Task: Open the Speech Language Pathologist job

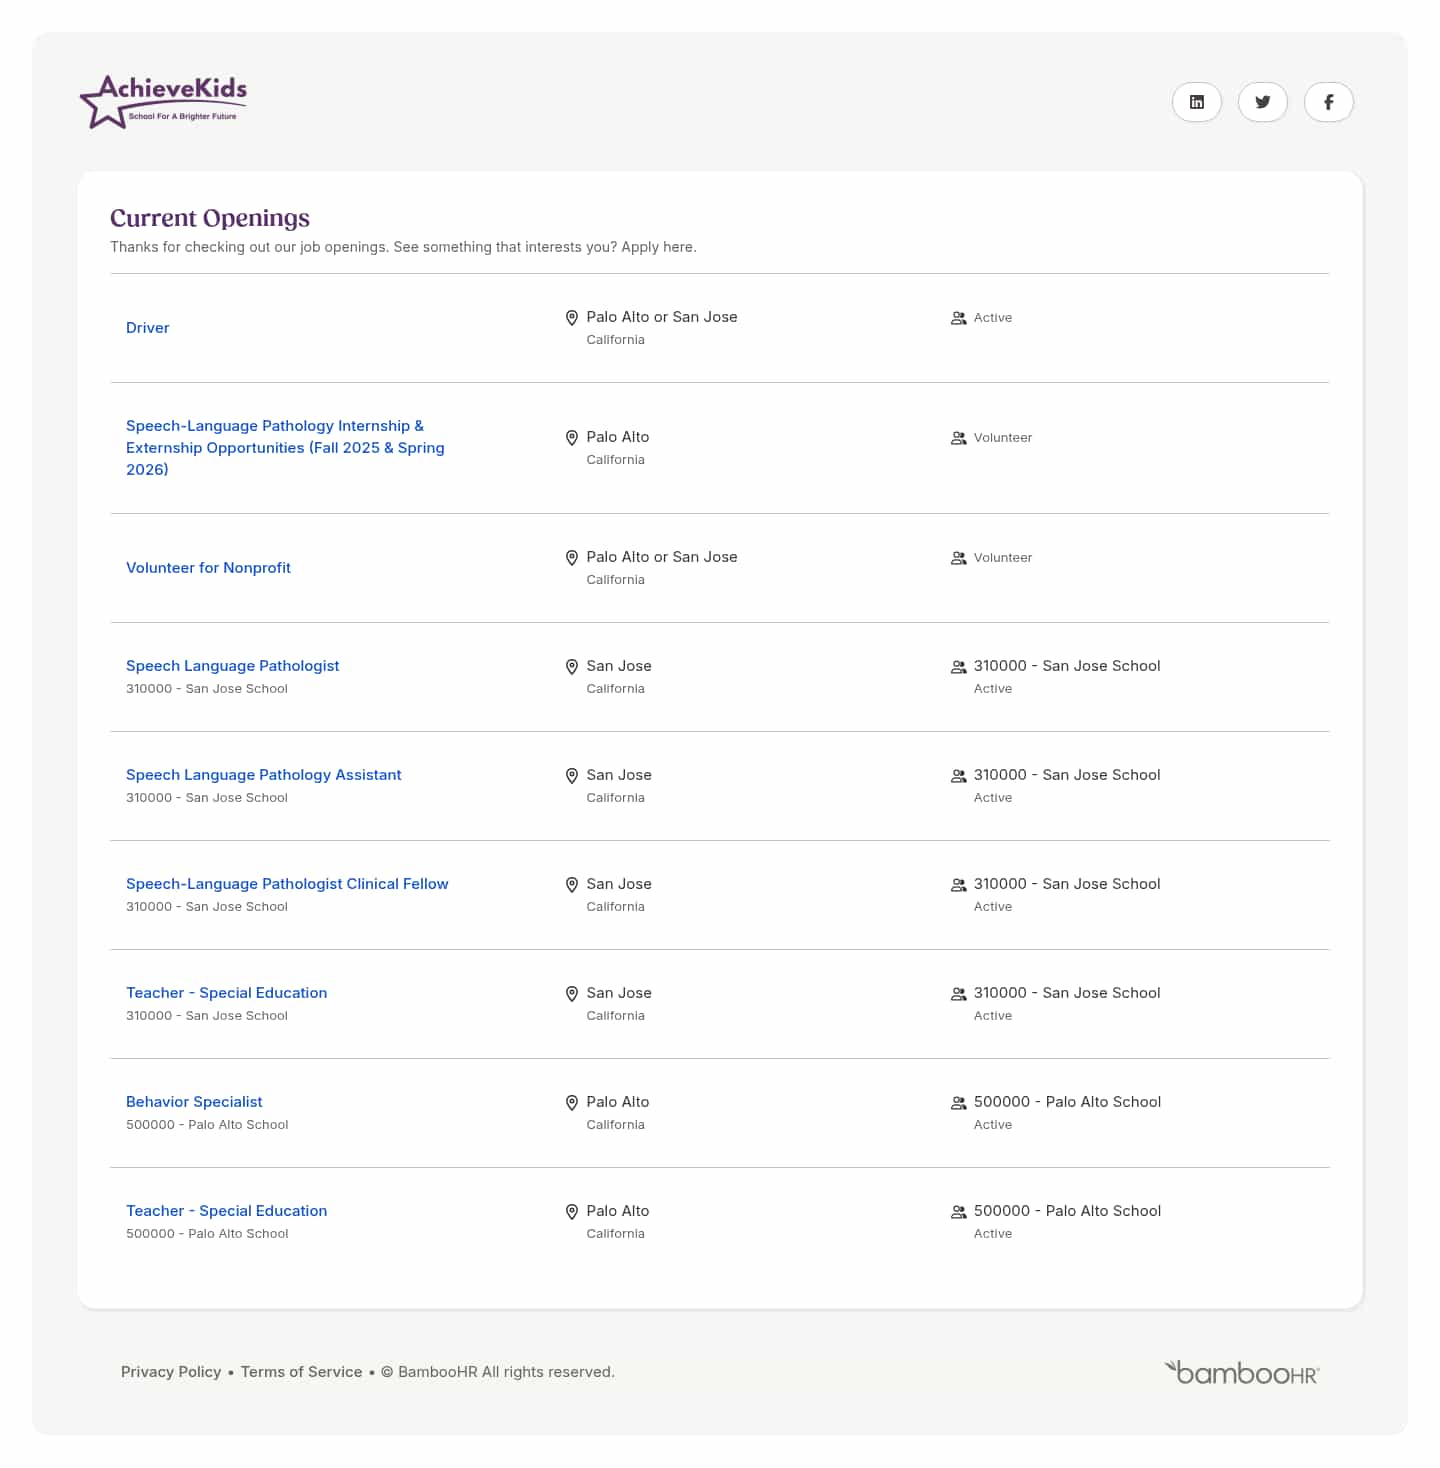Action: (232, 666)
